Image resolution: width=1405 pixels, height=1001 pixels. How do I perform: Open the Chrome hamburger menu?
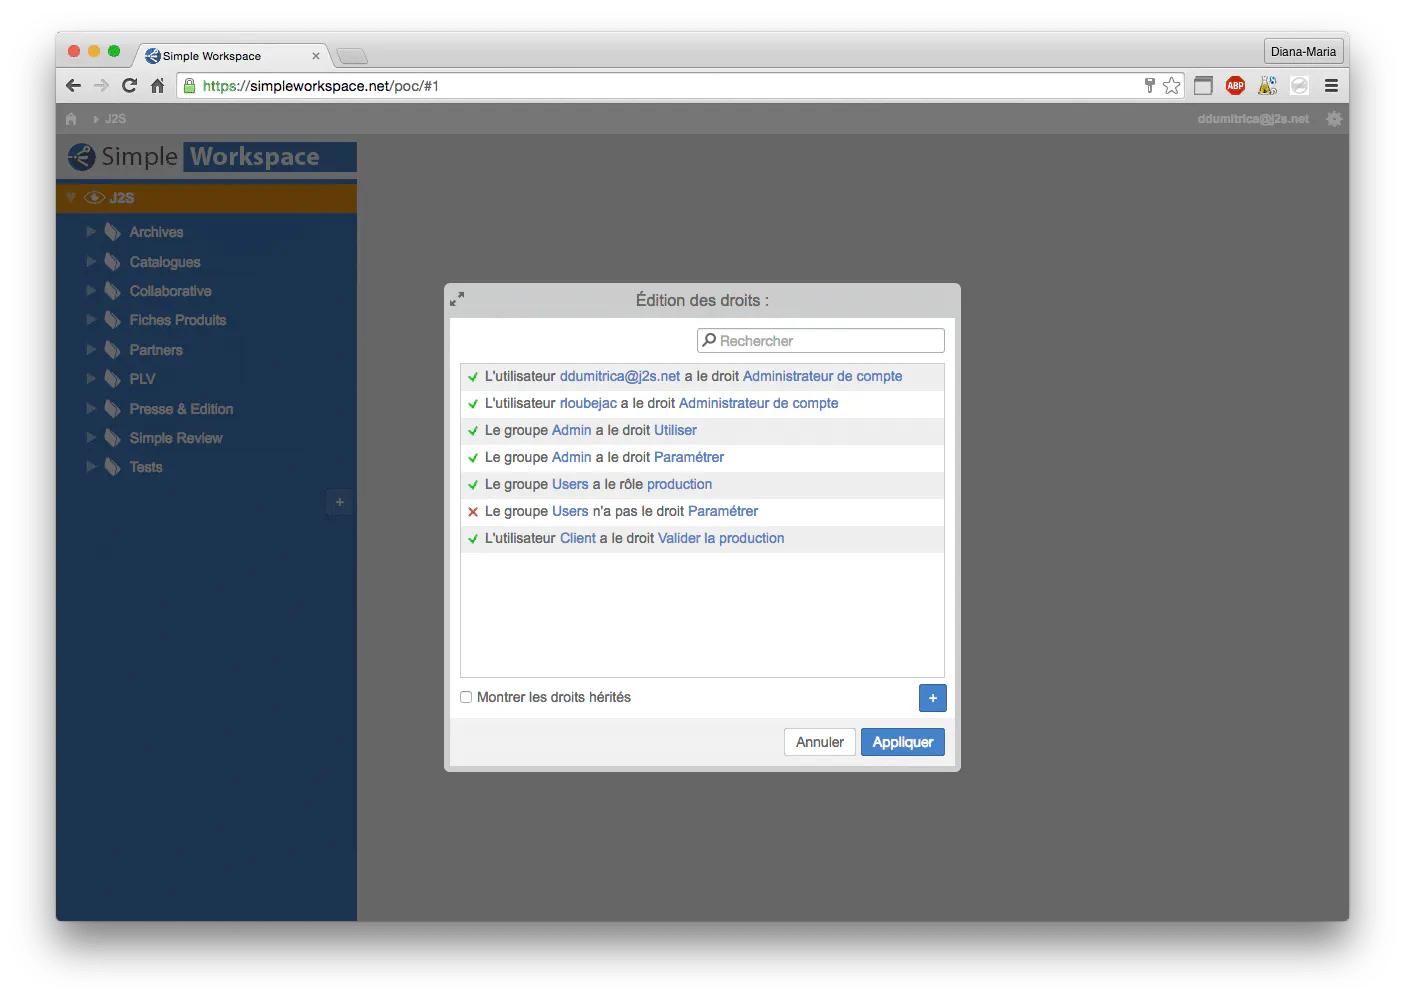pyautogui.click(x=1331, y=86)
